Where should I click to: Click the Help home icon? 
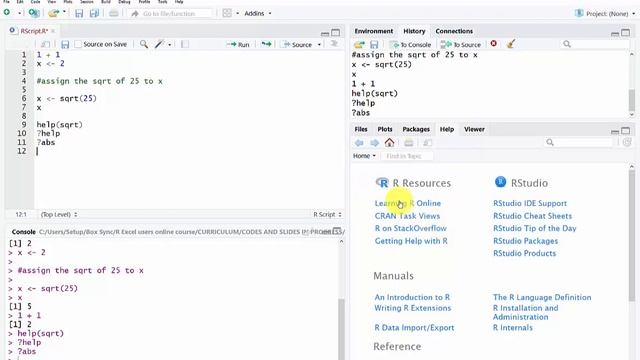tap(389, 142)
